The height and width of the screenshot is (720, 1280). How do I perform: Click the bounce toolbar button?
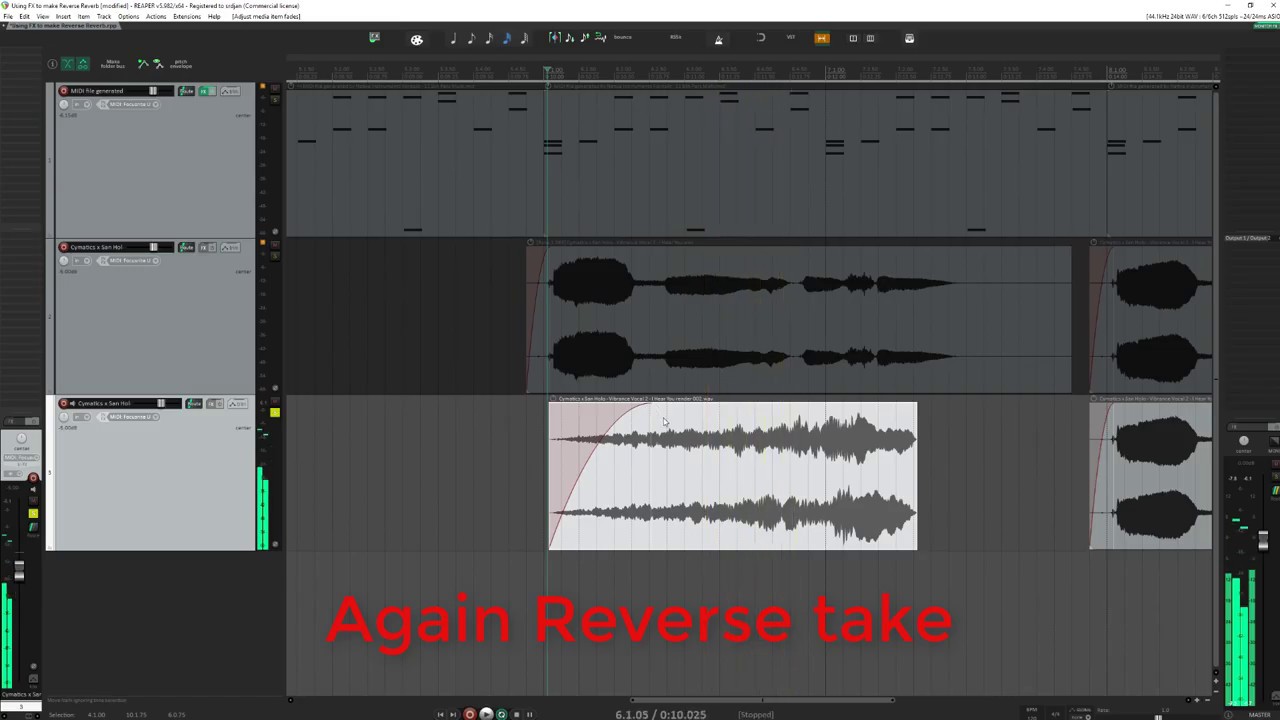pyautogui.click(x=623, y=38)
